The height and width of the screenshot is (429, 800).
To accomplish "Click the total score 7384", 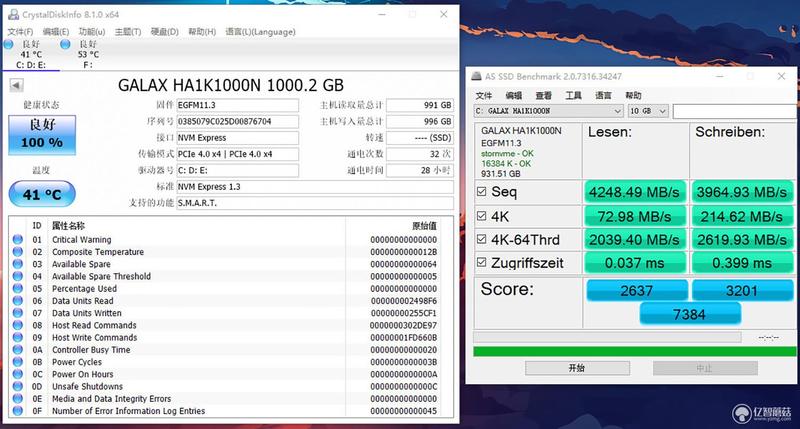I will [689, 314].
